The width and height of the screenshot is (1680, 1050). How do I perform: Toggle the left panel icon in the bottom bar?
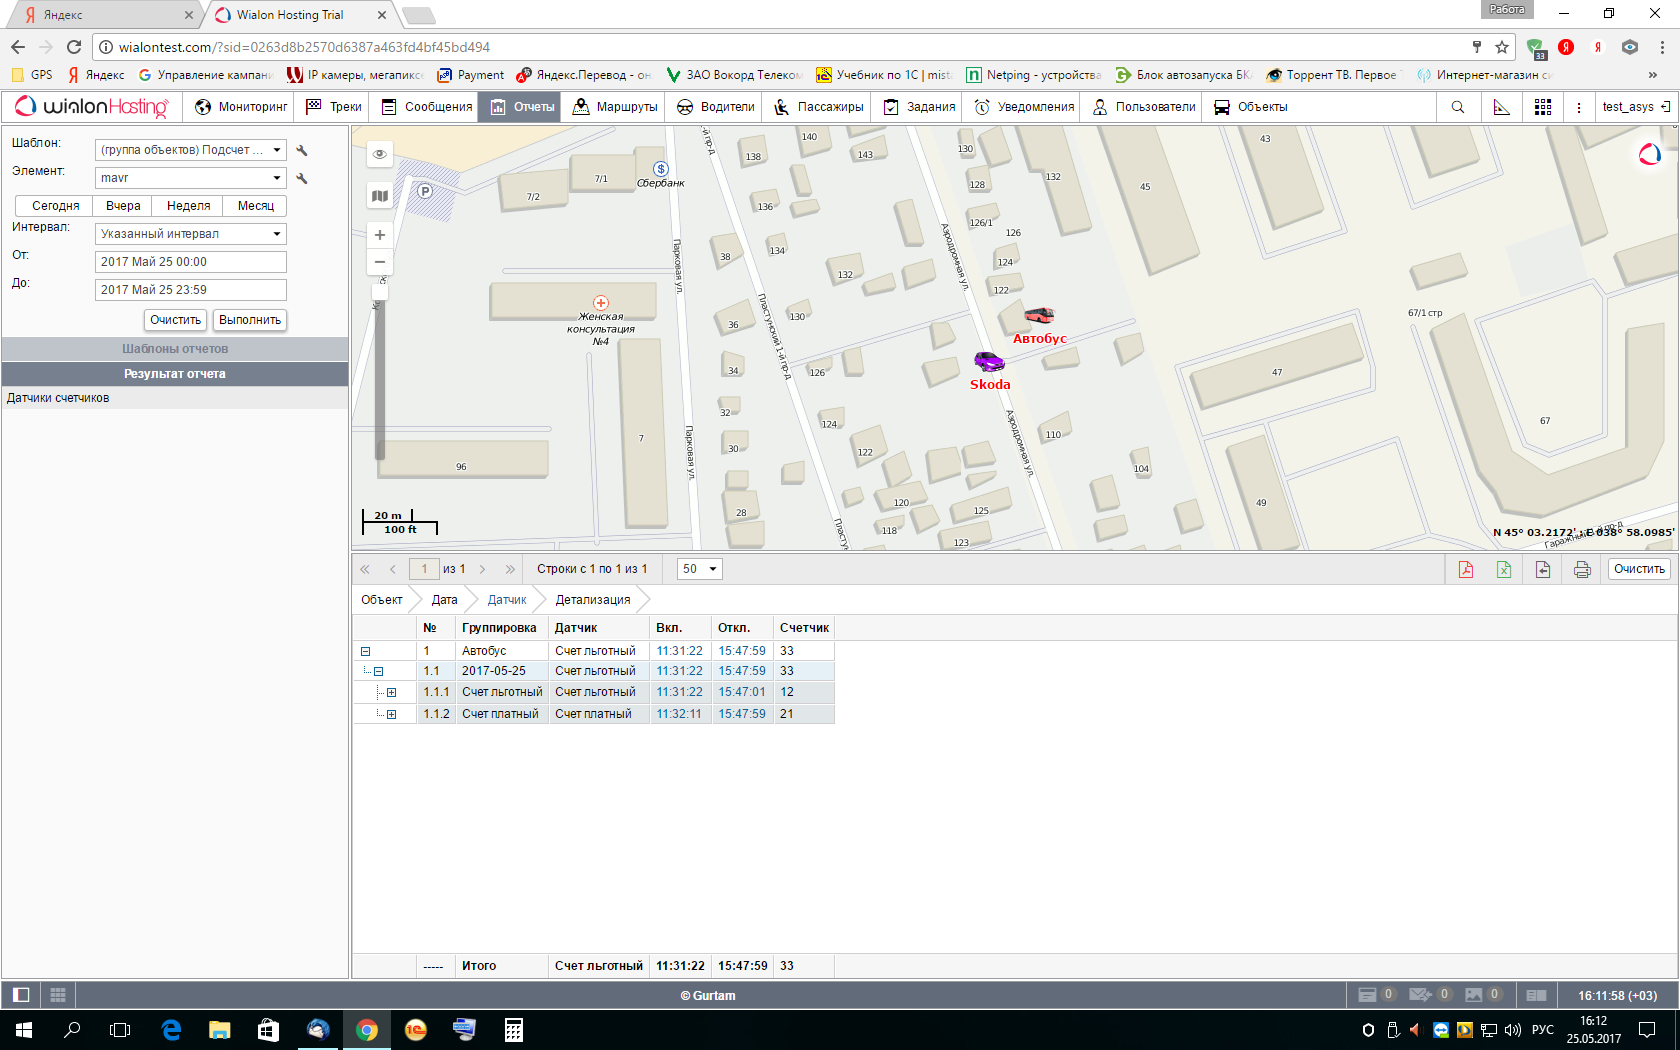tap(21, 995)
